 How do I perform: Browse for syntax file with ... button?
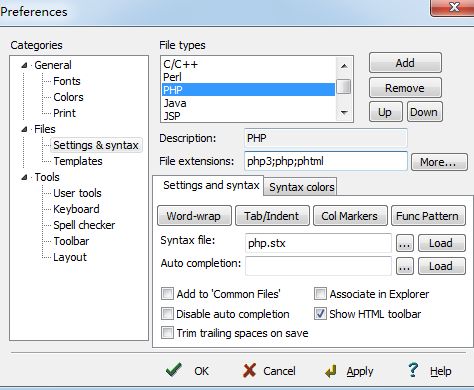pos(405,243)
